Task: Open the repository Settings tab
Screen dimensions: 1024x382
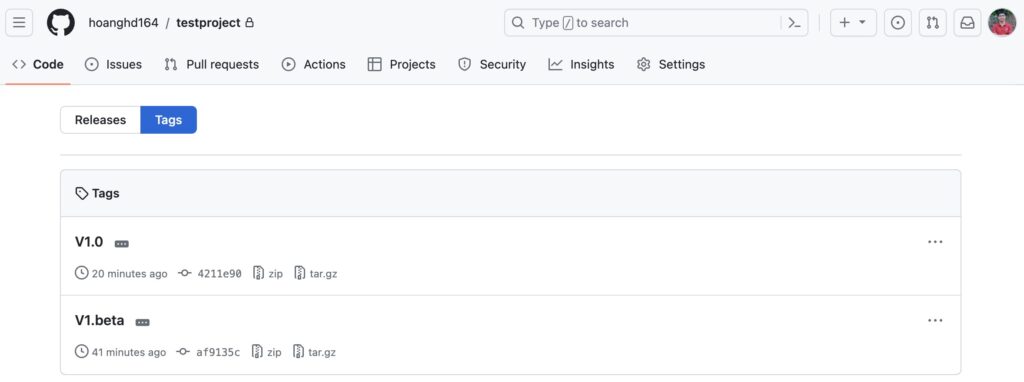Action: (671, 65)
